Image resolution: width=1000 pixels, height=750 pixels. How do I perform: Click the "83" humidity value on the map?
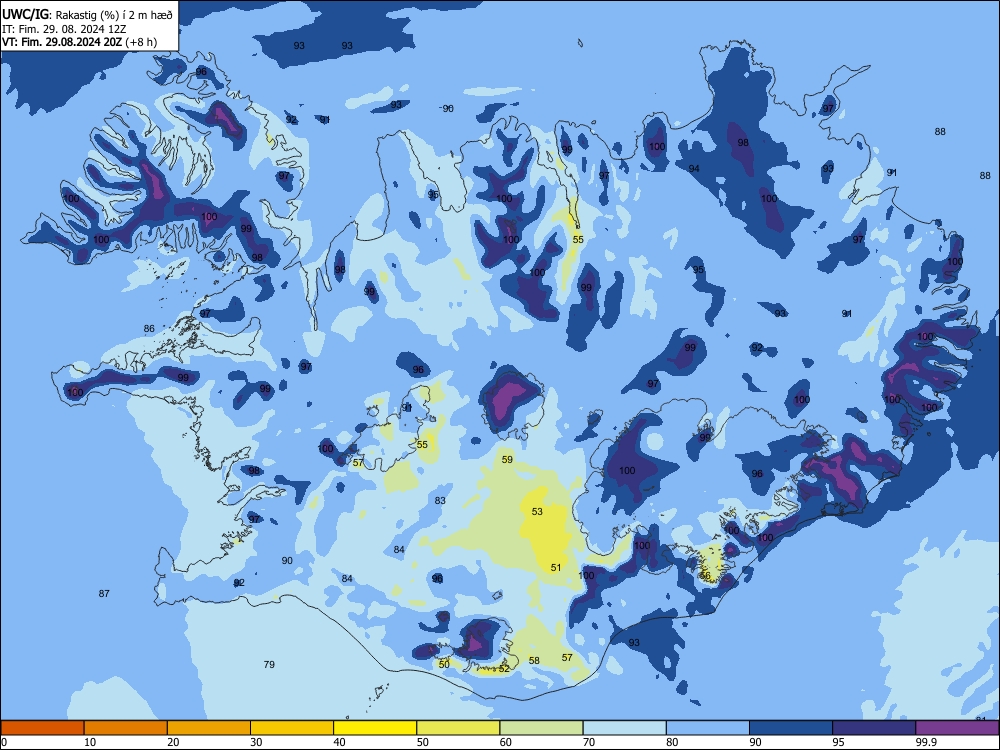click(440, 501)
